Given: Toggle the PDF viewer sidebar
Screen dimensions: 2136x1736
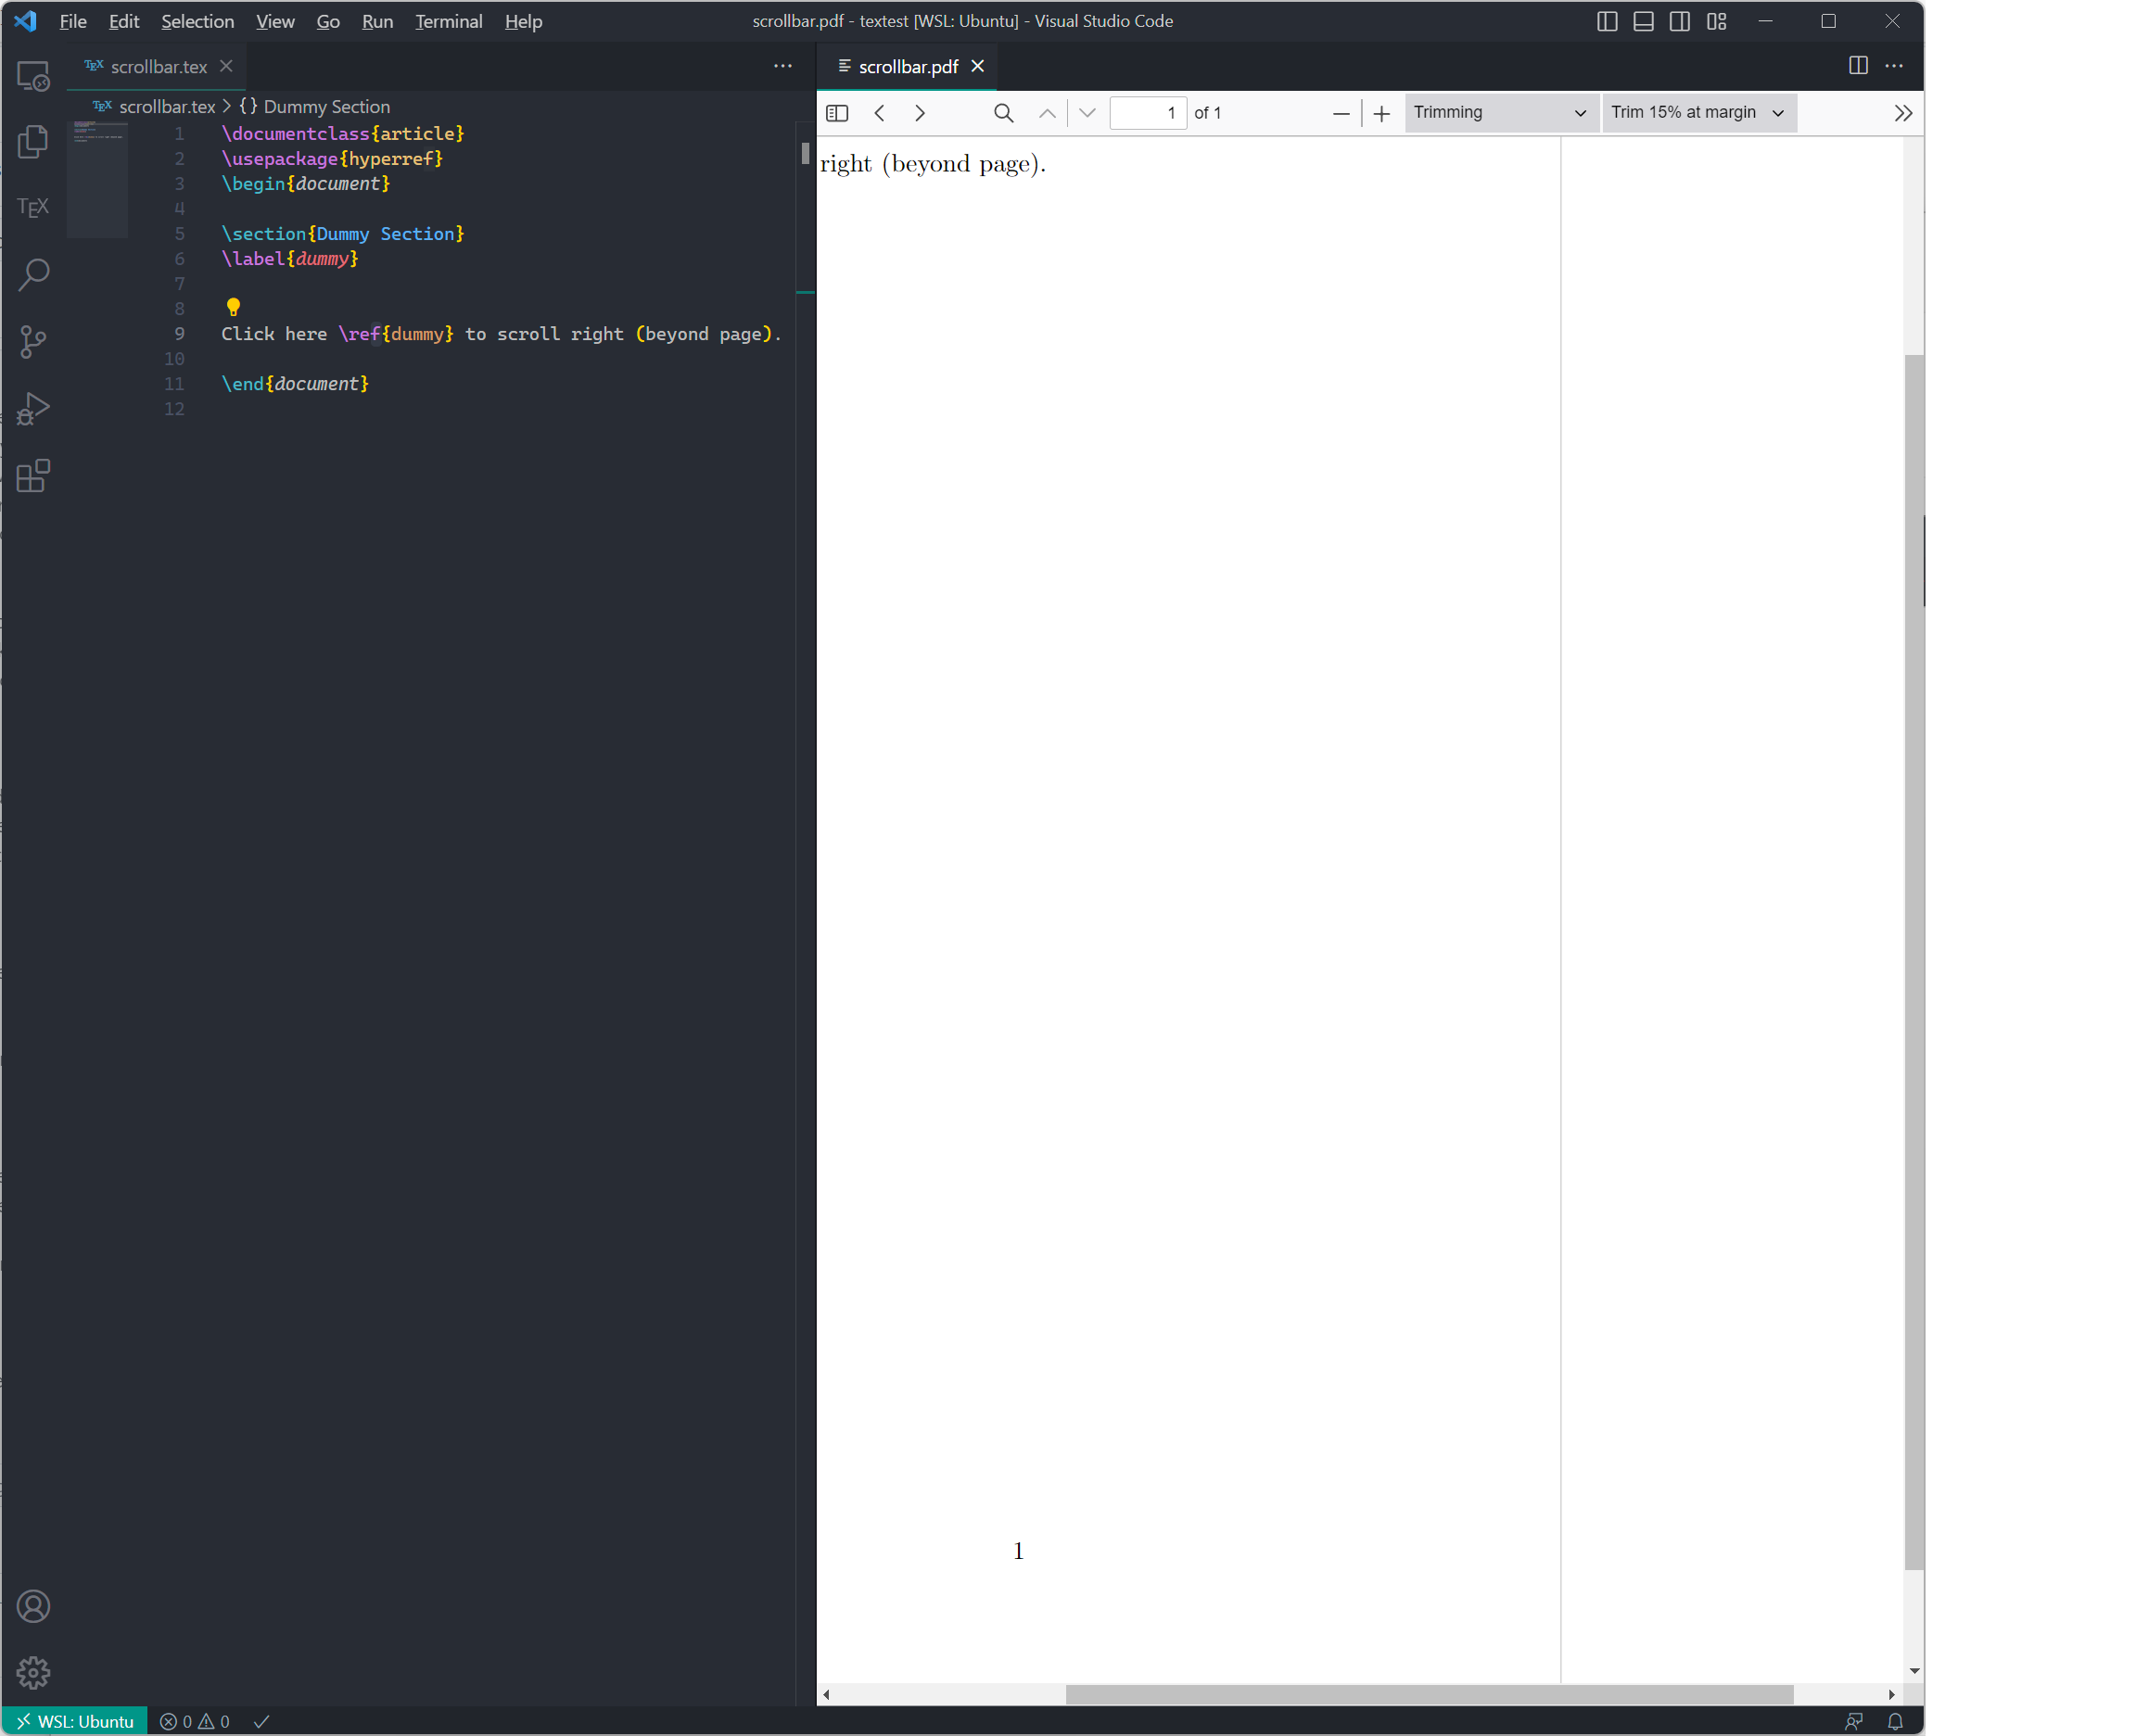Looking at the screenshot, I should [837, 112].
